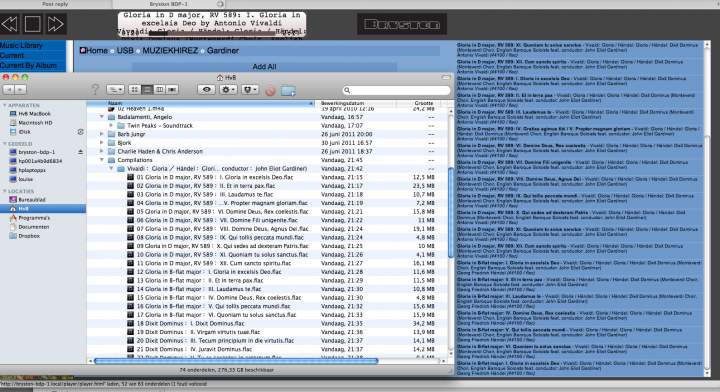Open Current By Album view

click(28, 66)
